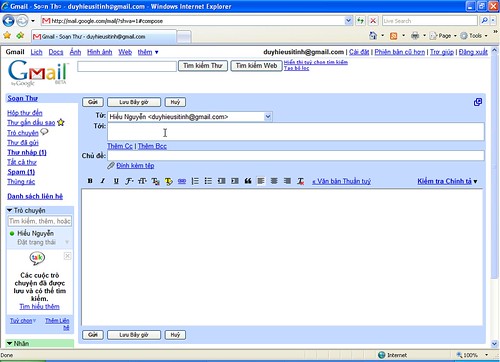Insert a hyperlink using the link icon

182,181
